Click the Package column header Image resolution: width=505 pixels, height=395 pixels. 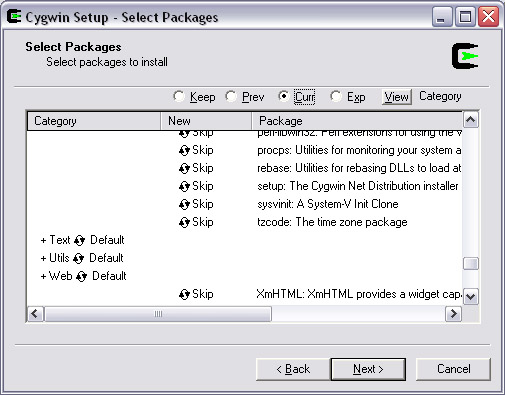pyautogui.click(x=357, y=121)
